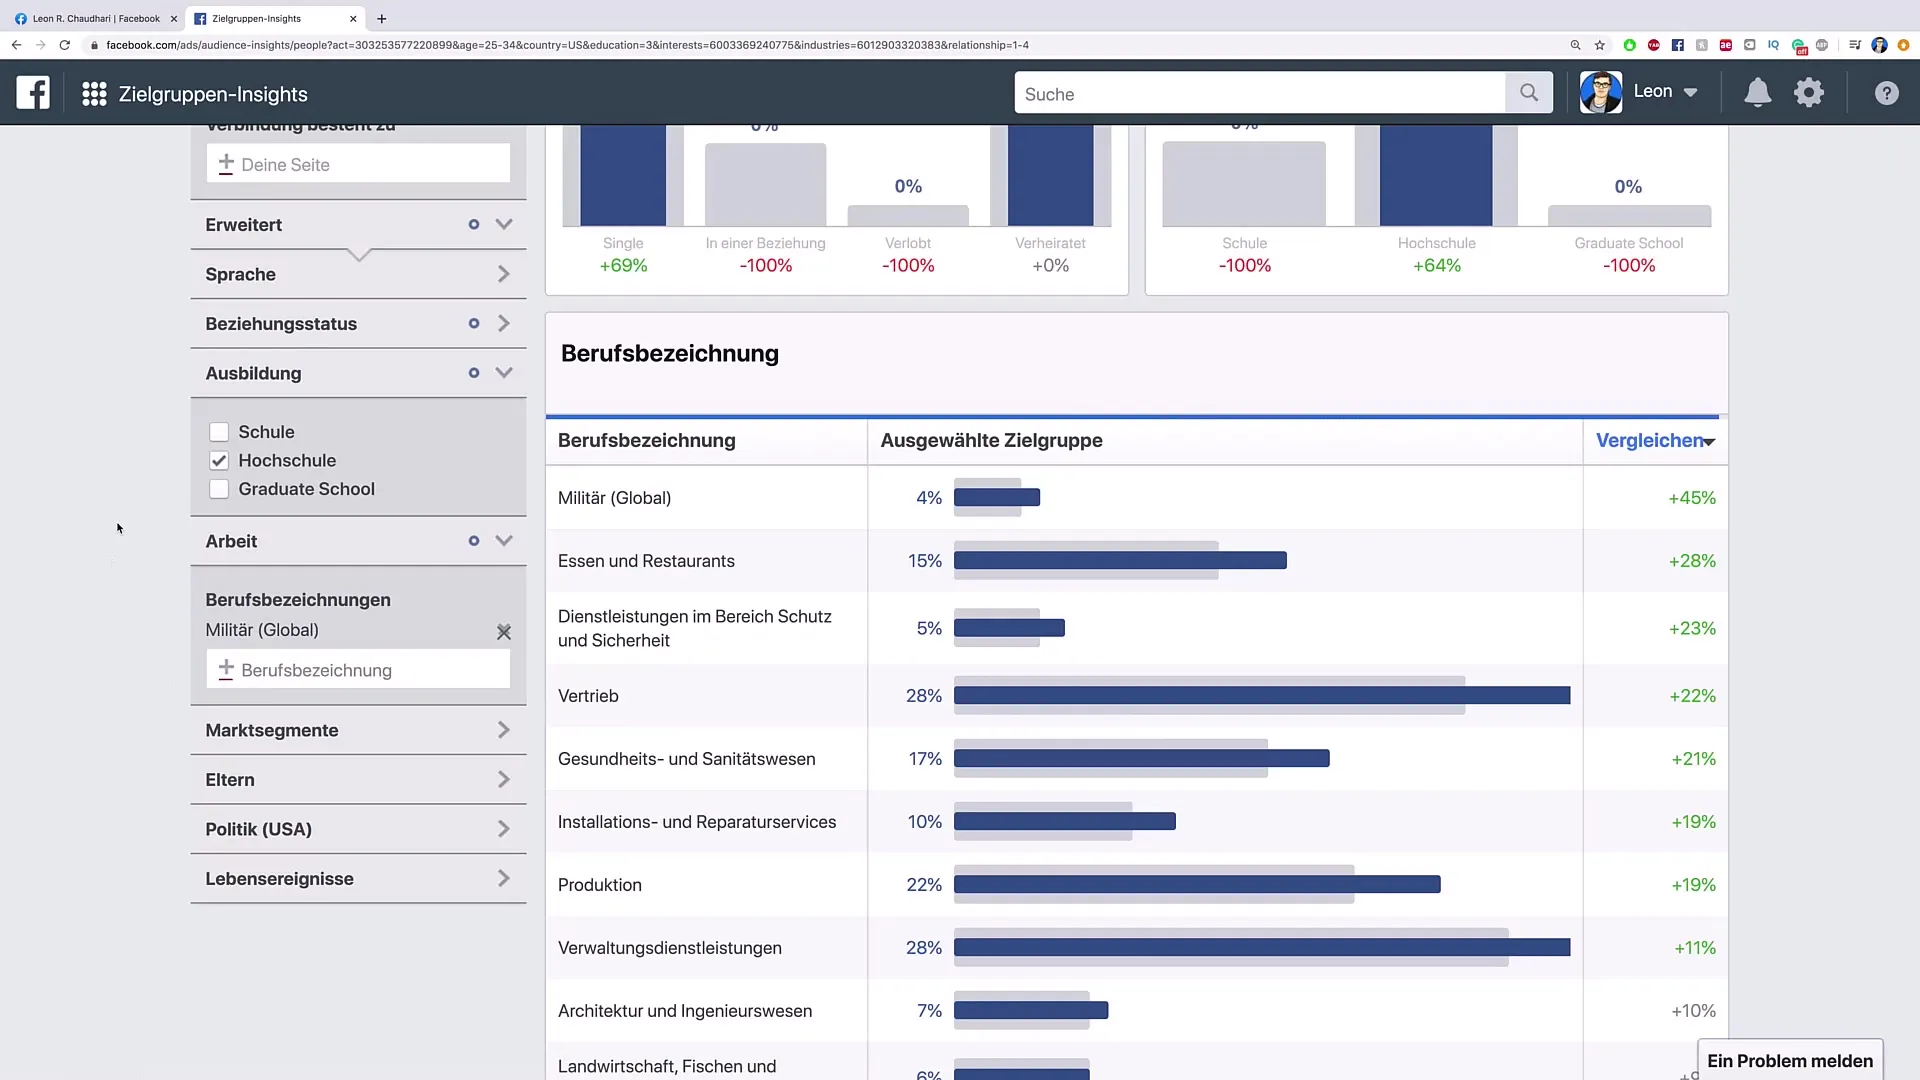
Task: Click the Essen und Restaurants row label
Action: pyautogui.click(x=646, y=561)
